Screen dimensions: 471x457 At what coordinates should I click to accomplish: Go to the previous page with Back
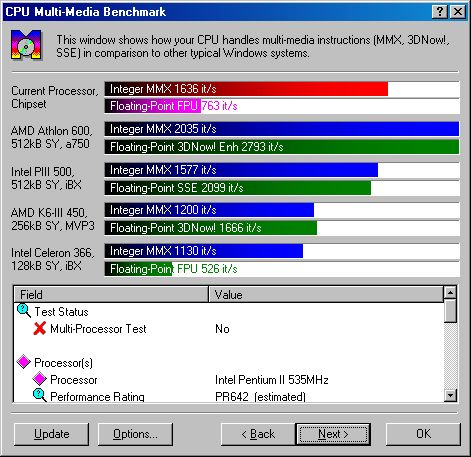[x=258, y=434]
